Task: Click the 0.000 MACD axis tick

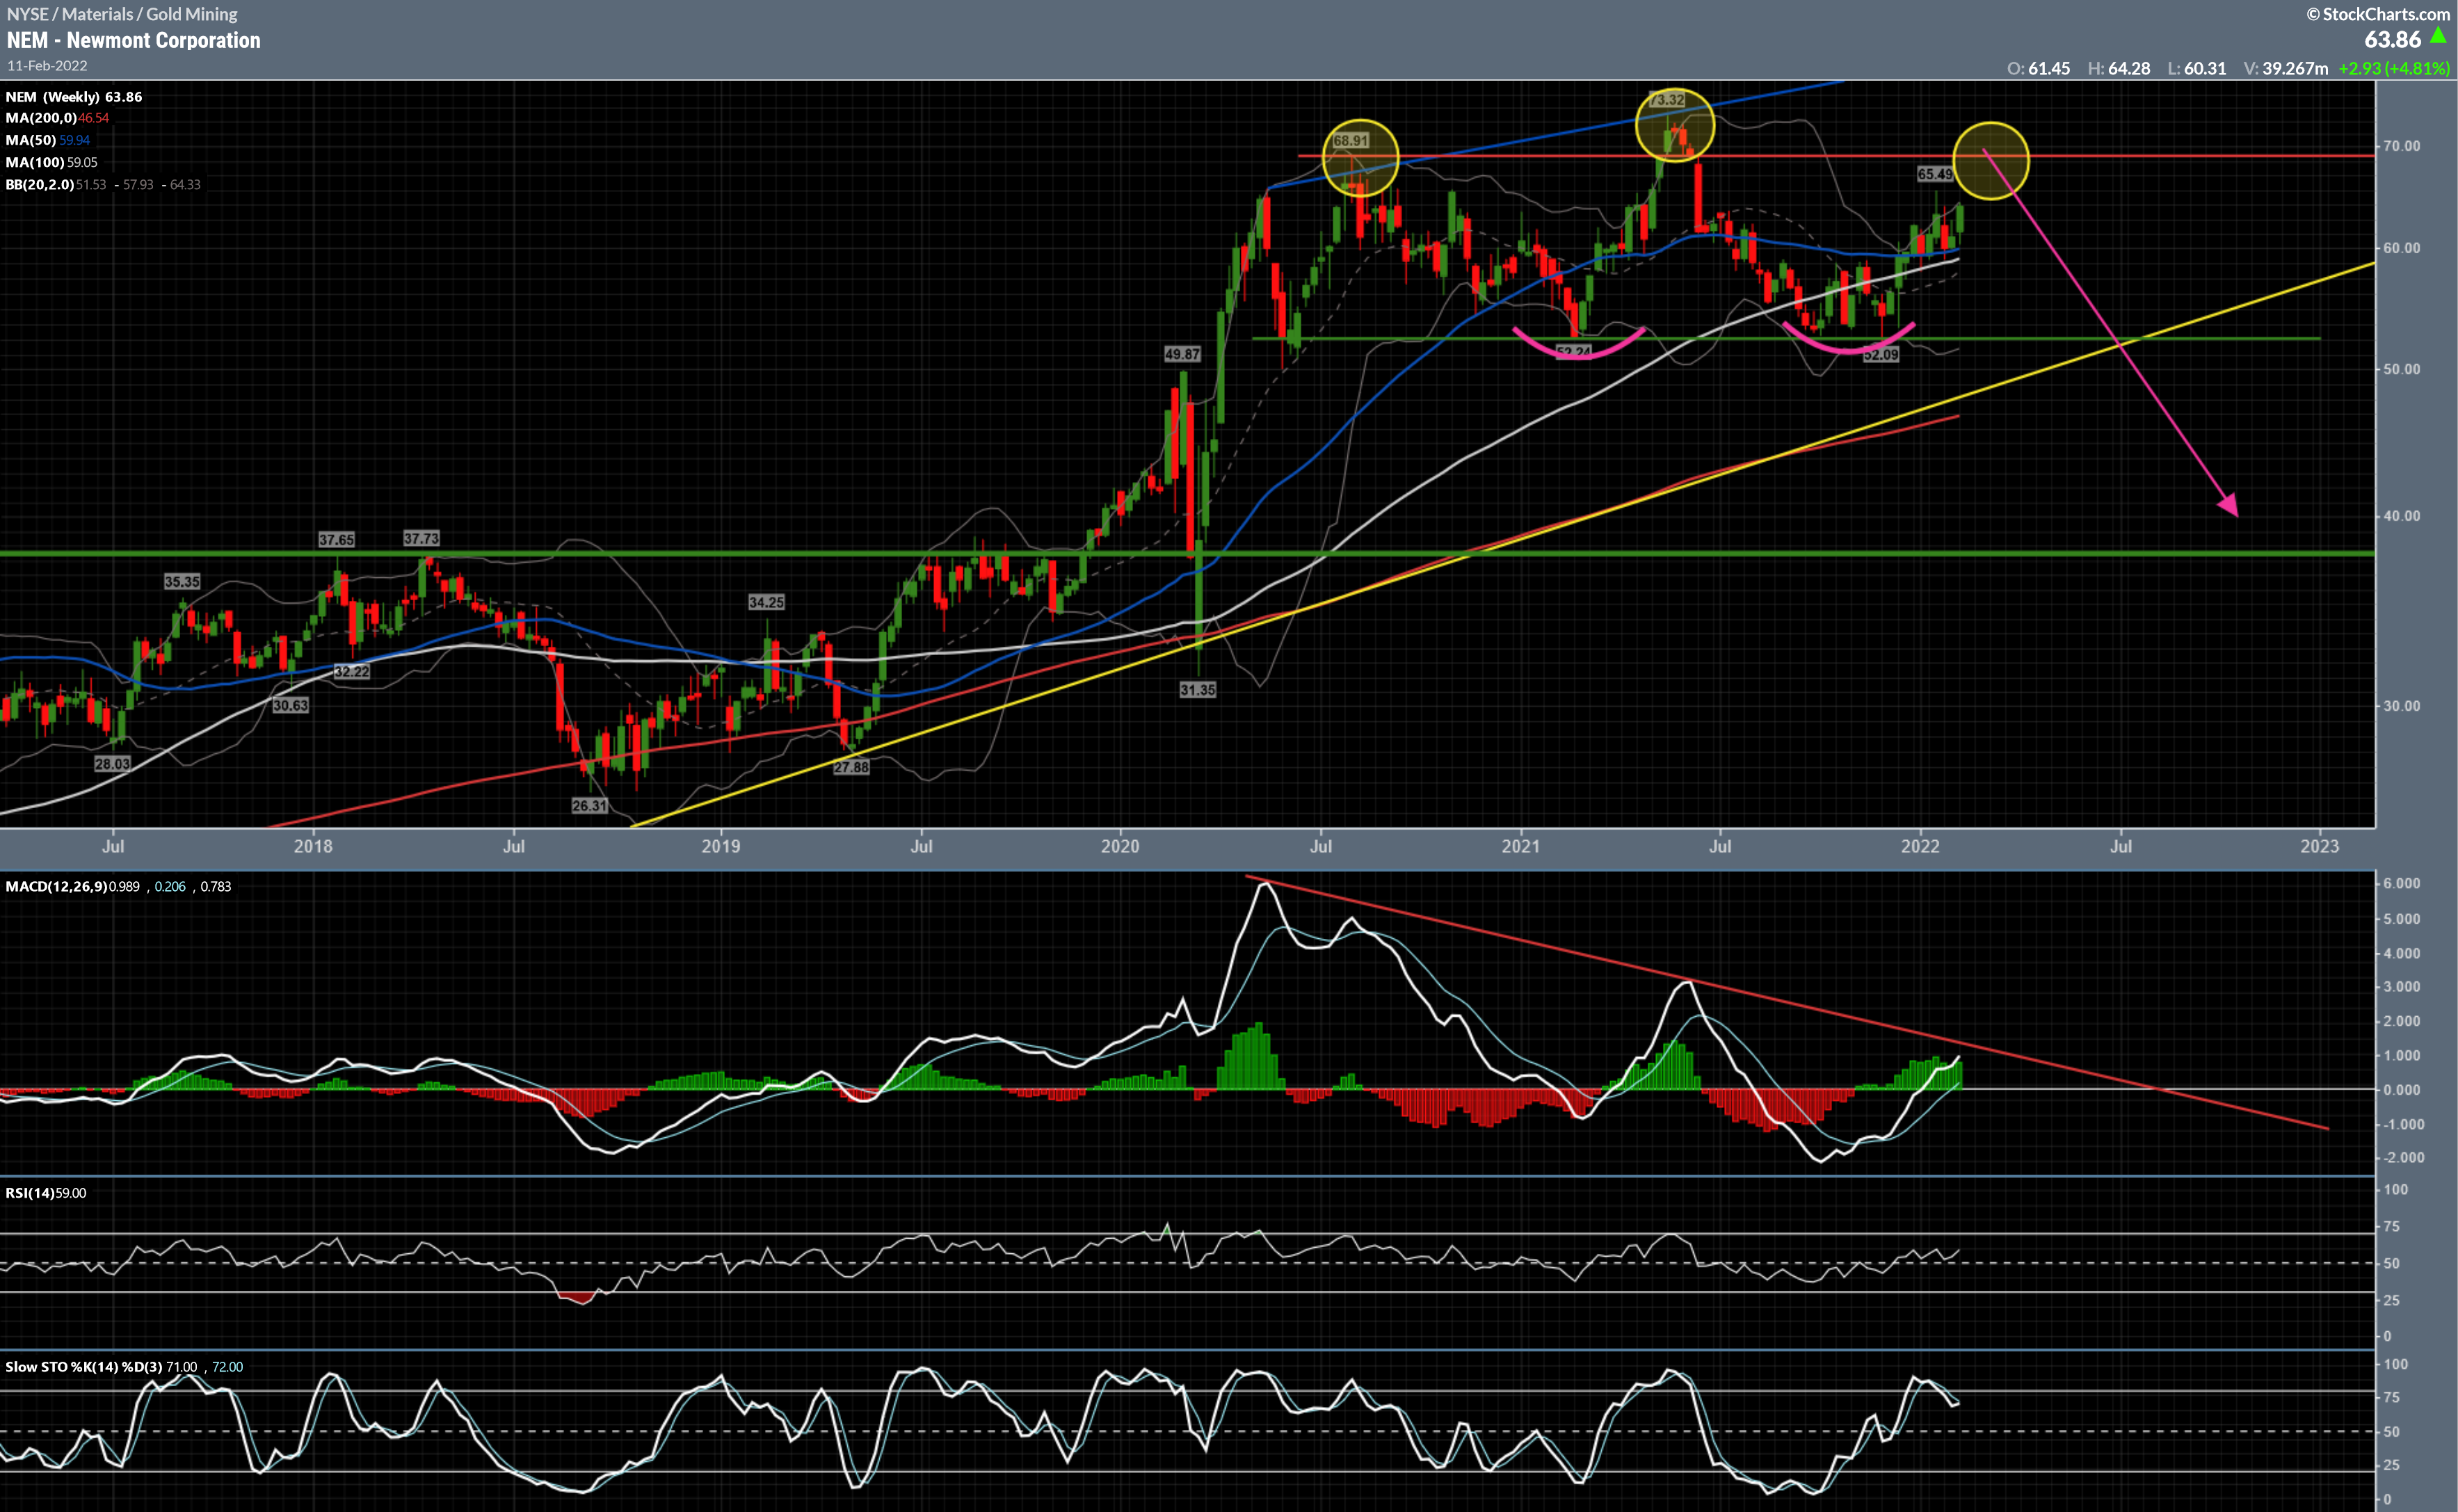Action: [2402, 1090]
